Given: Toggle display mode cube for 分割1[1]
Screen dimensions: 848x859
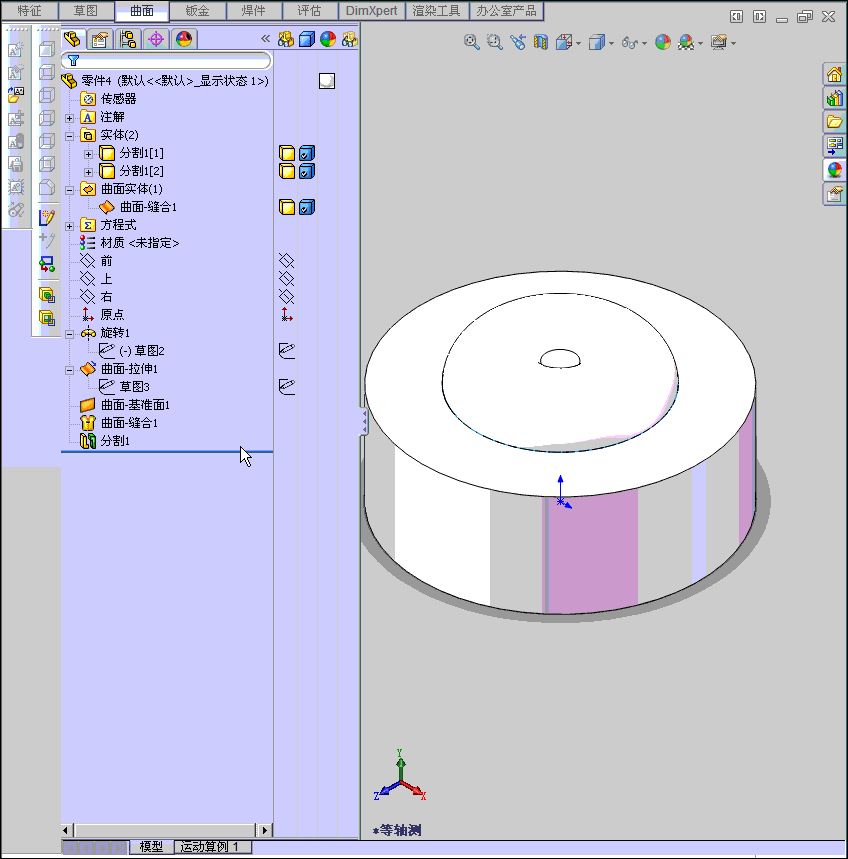Looking at the screenshot, I should point(307,153).
